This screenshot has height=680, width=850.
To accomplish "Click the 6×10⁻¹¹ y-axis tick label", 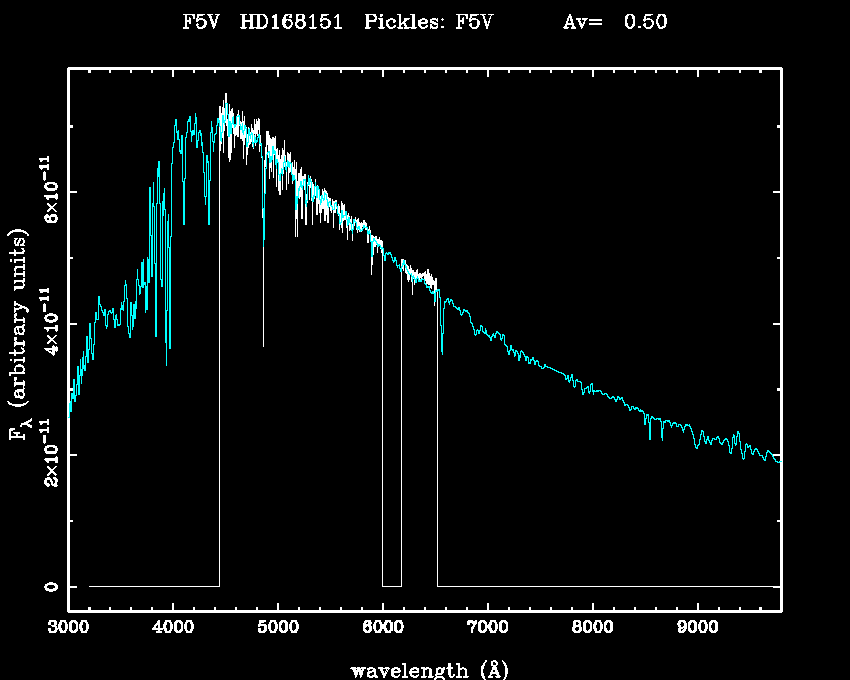I will tap(47, 191).
